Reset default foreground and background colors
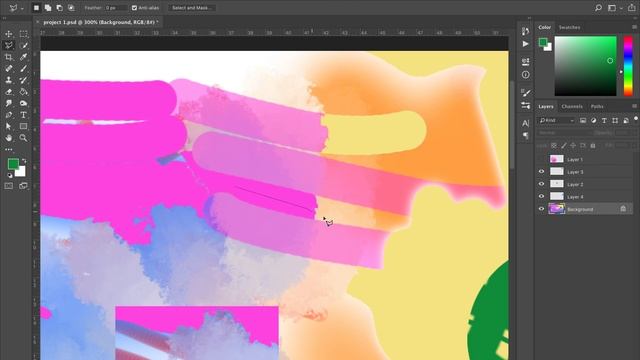Viewport: 640px width, 360px height. (9, 176)
